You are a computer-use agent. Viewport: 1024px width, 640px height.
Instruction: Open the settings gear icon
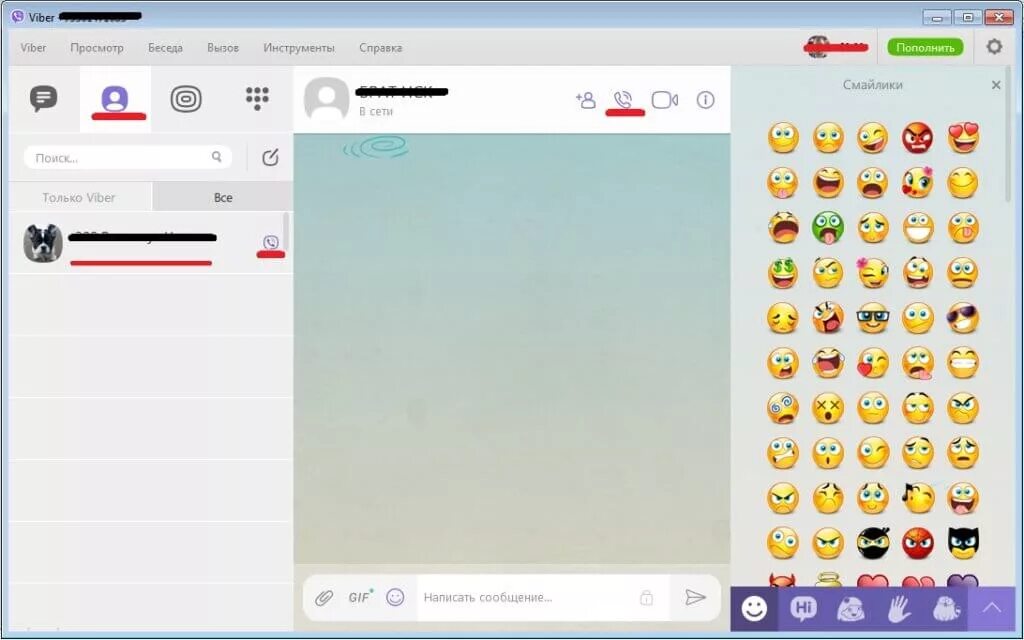(994, 47)
